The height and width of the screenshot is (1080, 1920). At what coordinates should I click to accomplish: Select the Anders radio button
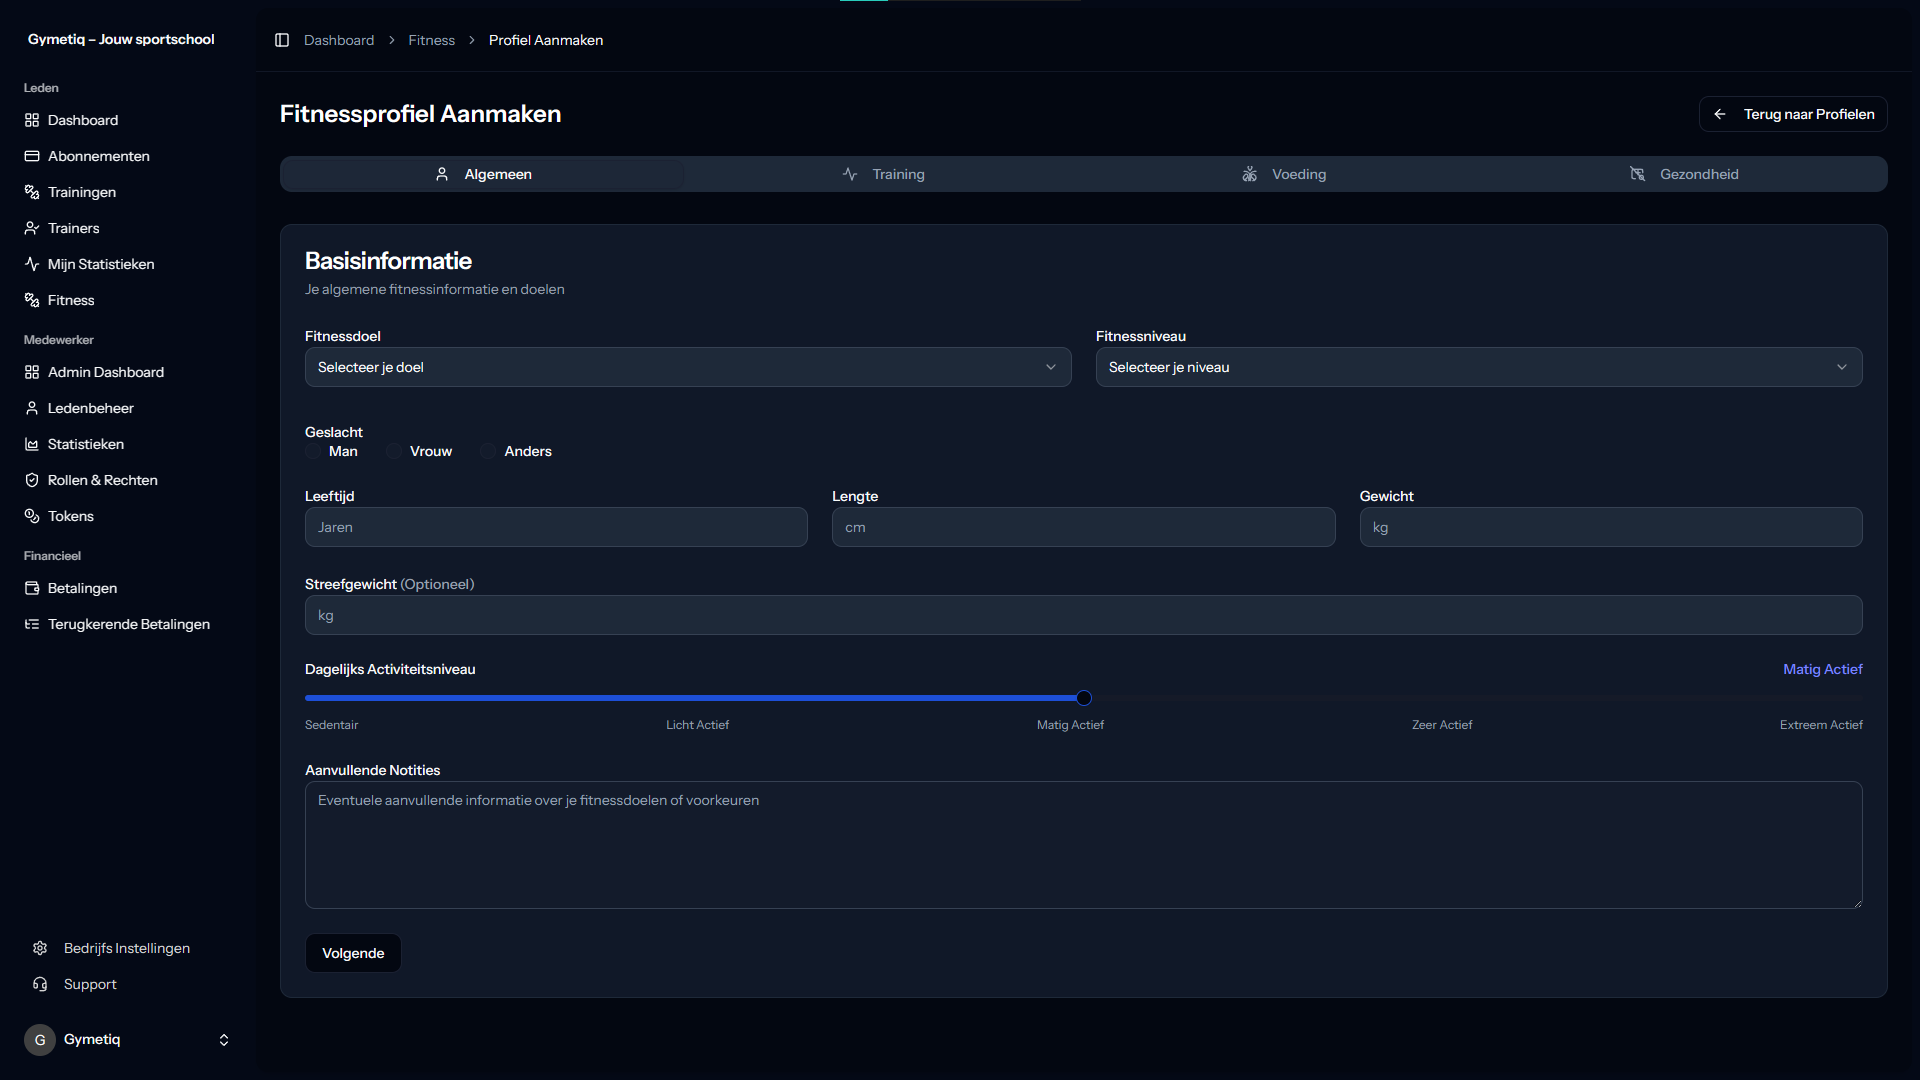point(488,451)
